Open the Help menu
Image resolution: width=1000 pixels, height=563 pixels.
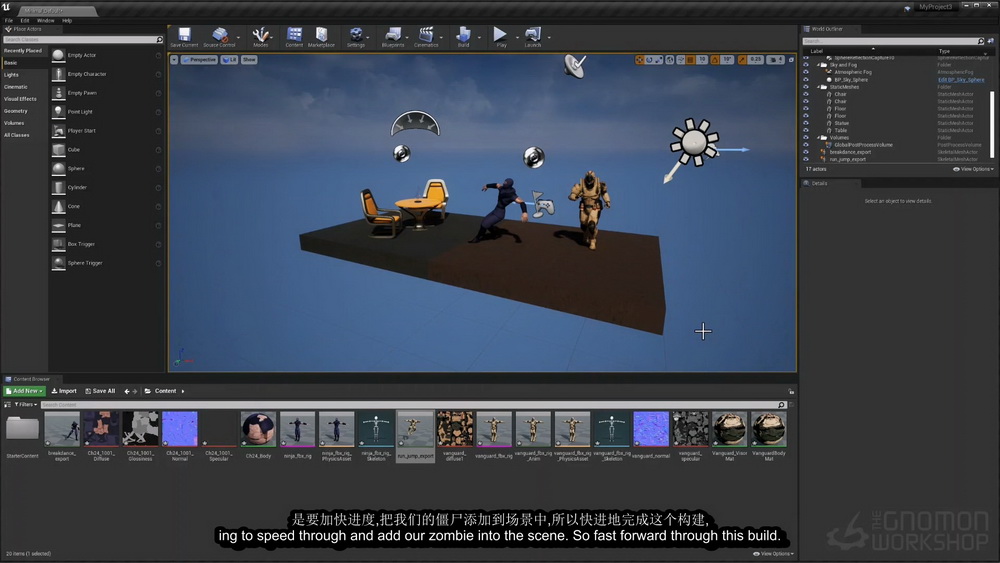(67, 20)
